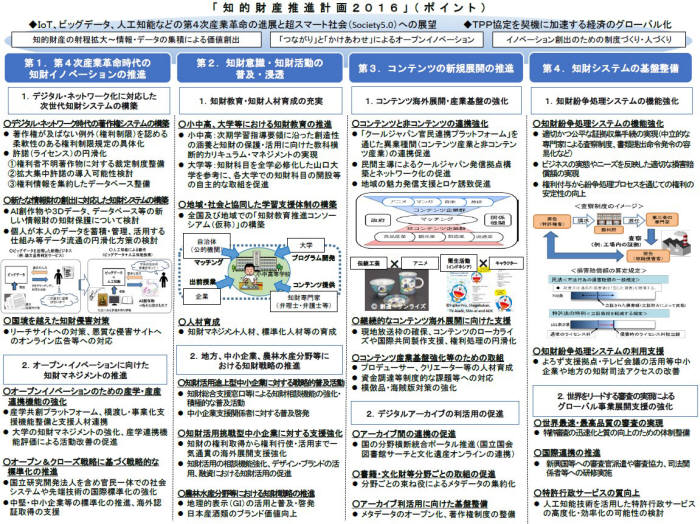Open the blue header "第1．第4次産業革命時代の知財イノベーションの推進"
Image resolution: width=700 pixels, height=524 pixels.
88,68
